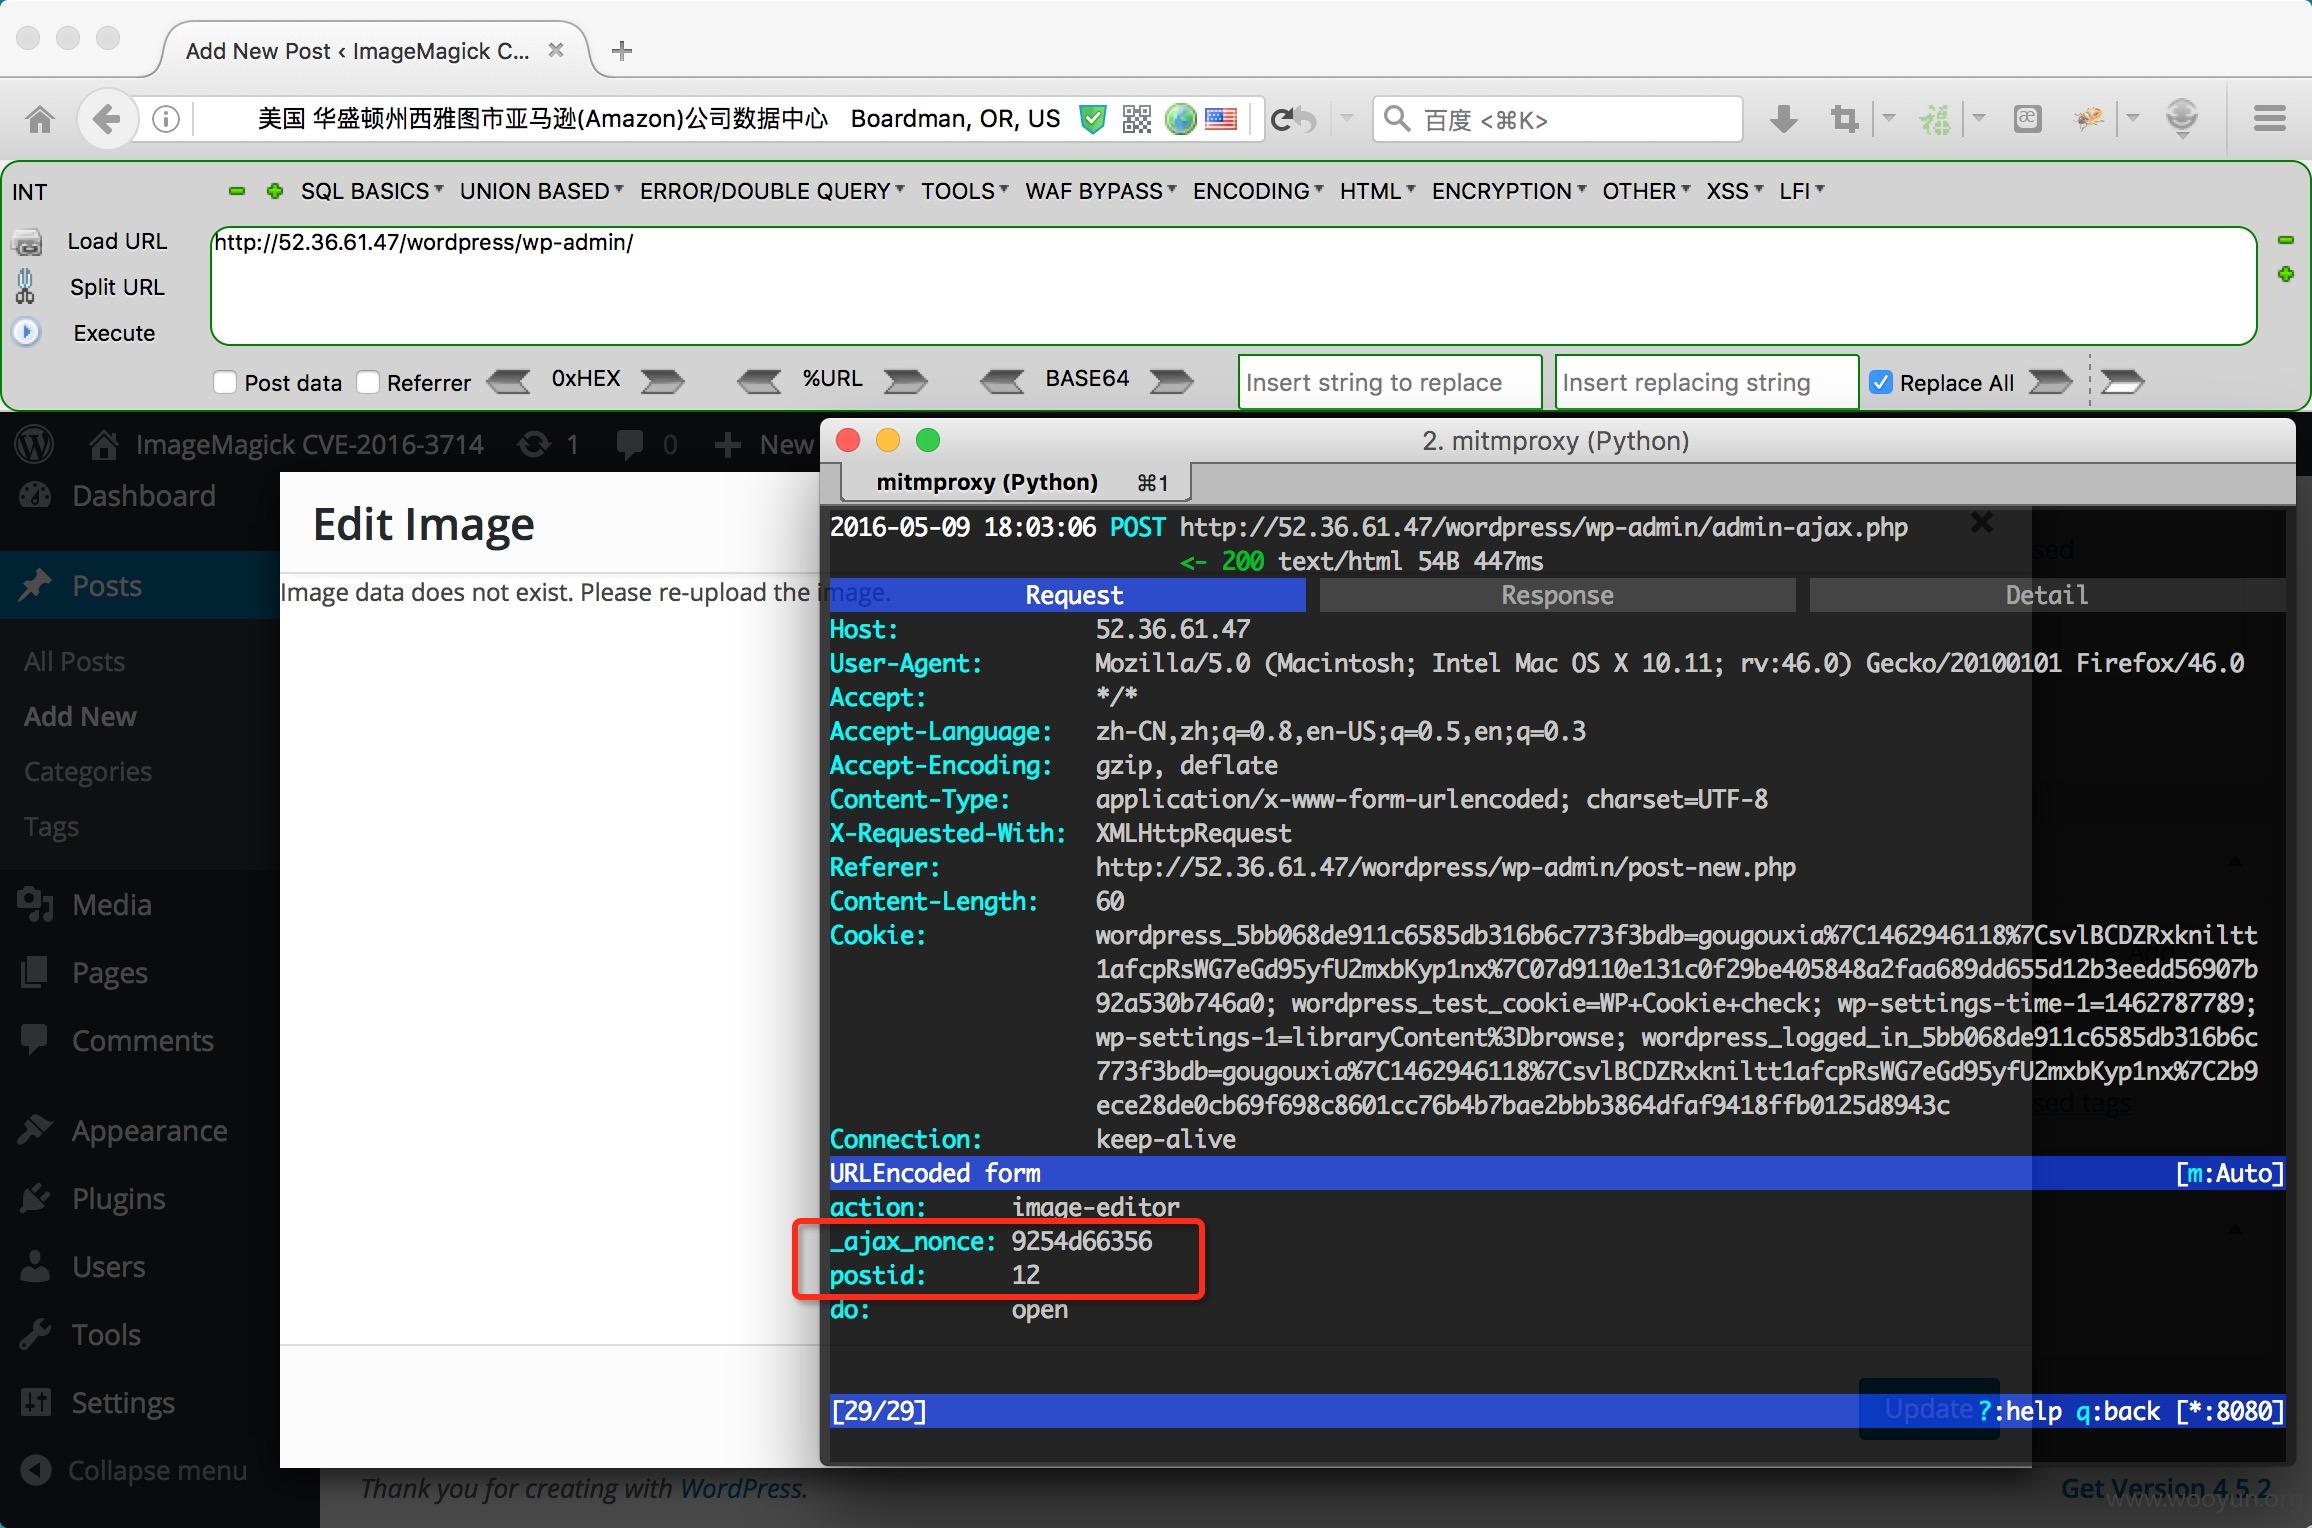Click the Load URL button

point(117,241)
